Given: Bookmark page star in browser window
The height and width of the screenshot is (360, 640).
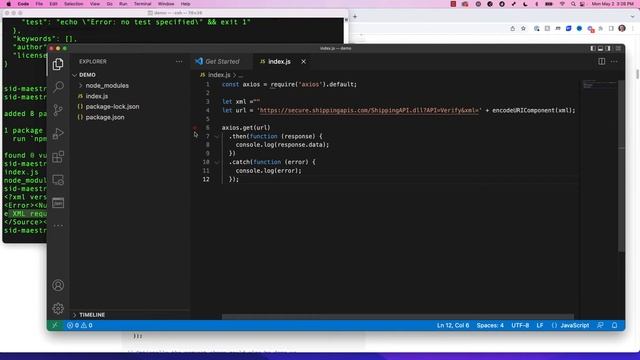Looking at the screenshot, I should point(523,29).
